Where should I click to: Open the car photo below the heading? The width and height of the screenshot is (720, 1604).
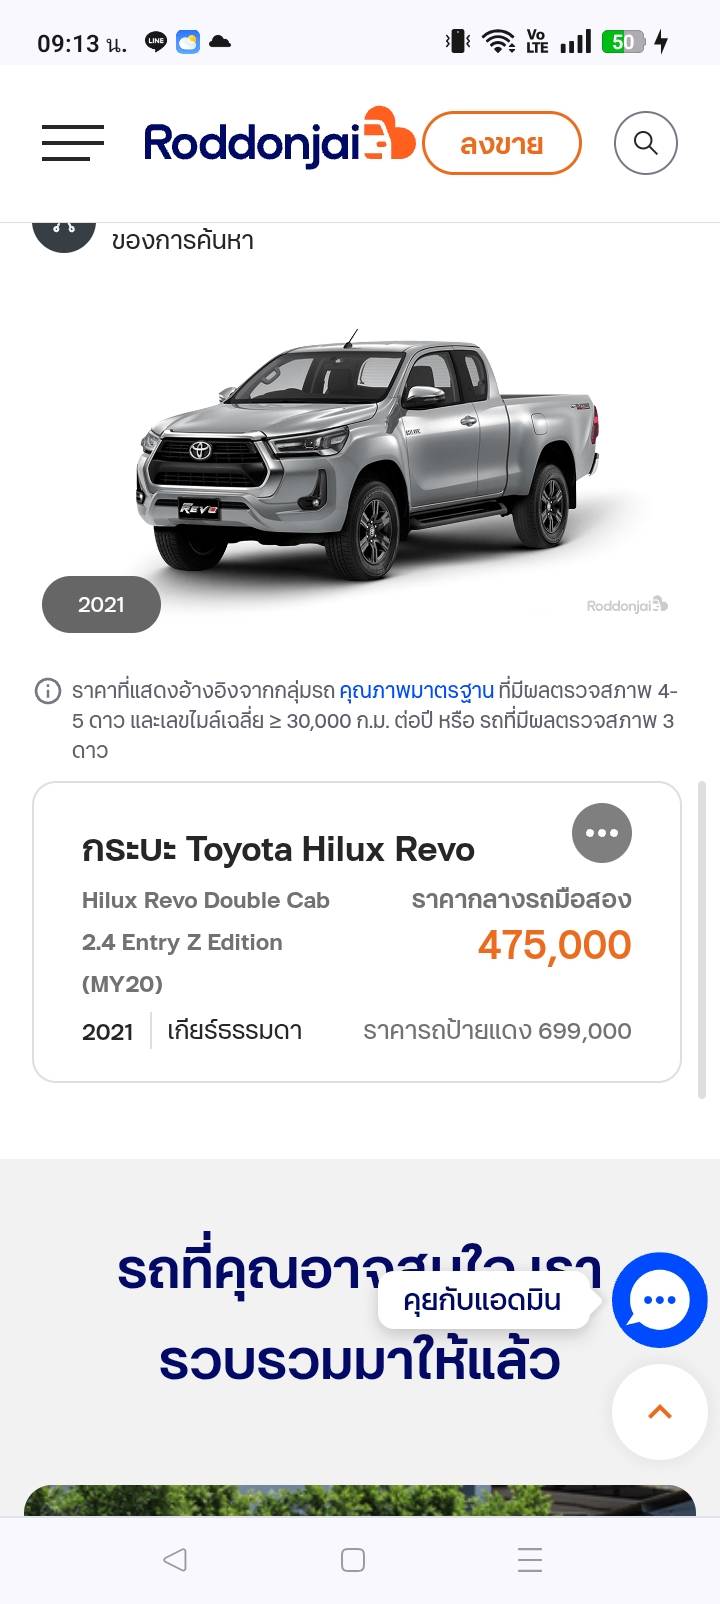click(x=360, y=1499)
